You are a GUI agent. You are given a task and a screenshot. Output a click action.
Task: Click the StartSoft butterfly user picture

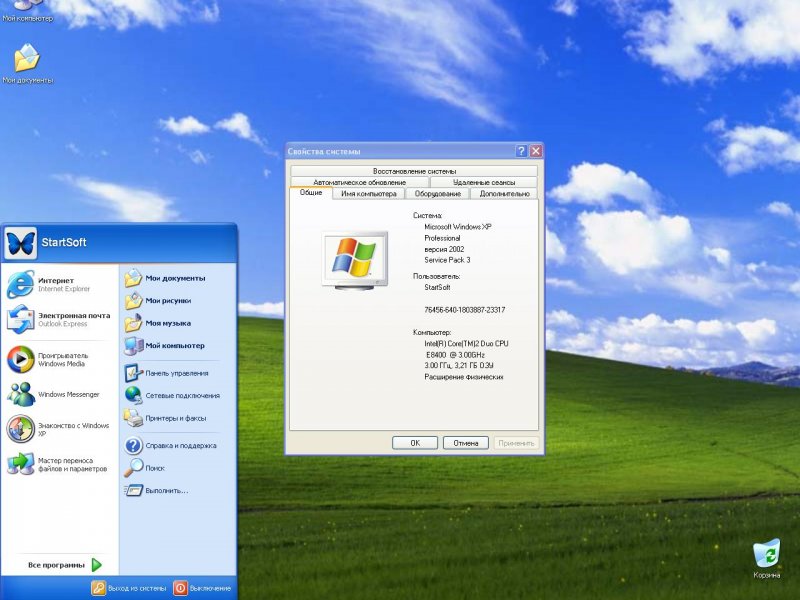point(20,243)
